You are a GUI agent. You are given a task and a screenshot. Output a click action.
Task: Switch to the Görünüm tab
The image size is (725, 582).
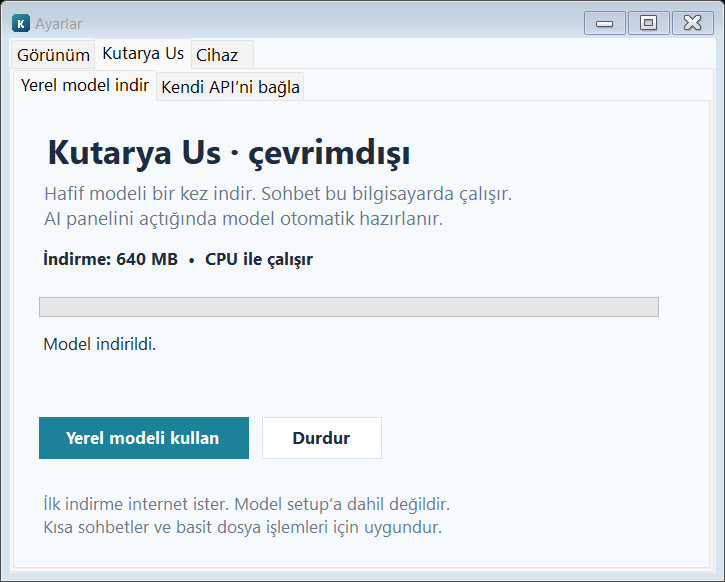[x=53, y=55]
